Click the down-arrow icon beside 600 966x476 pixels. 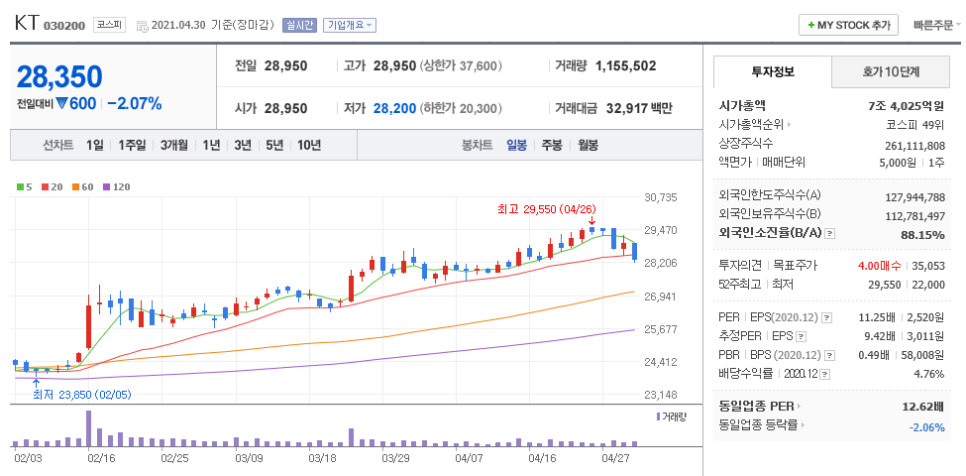(x=62, y=103)
